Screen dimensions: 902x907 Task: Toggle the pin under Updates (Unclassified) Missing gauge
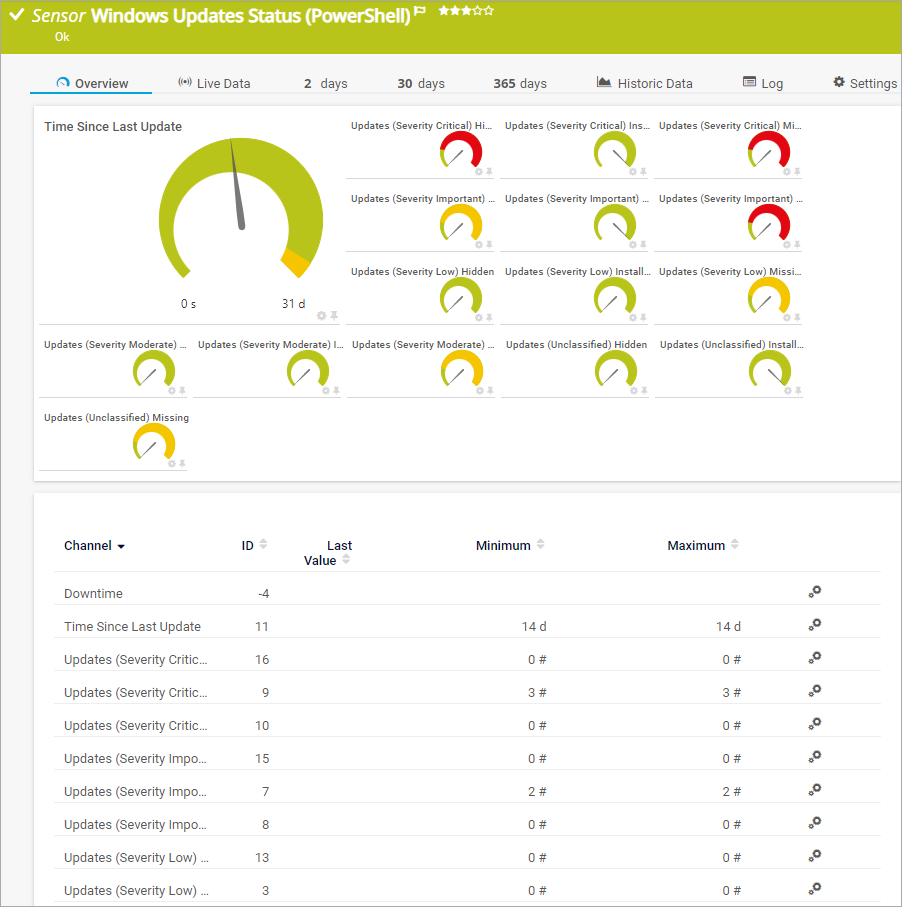182,463
